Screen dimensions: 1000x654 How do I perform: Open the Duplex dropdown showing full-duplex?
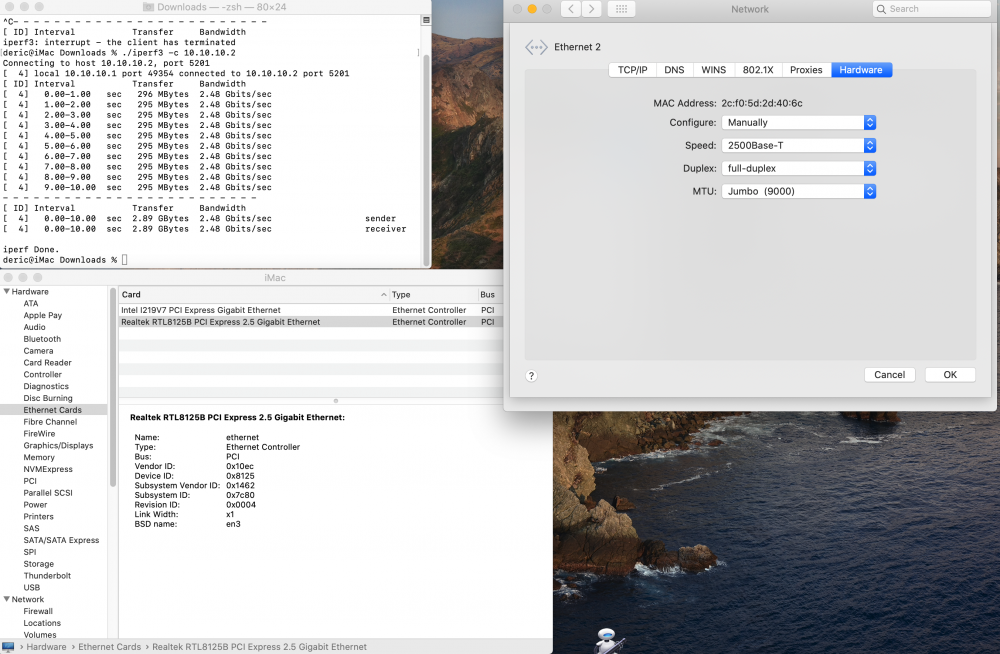pos(798,168)
